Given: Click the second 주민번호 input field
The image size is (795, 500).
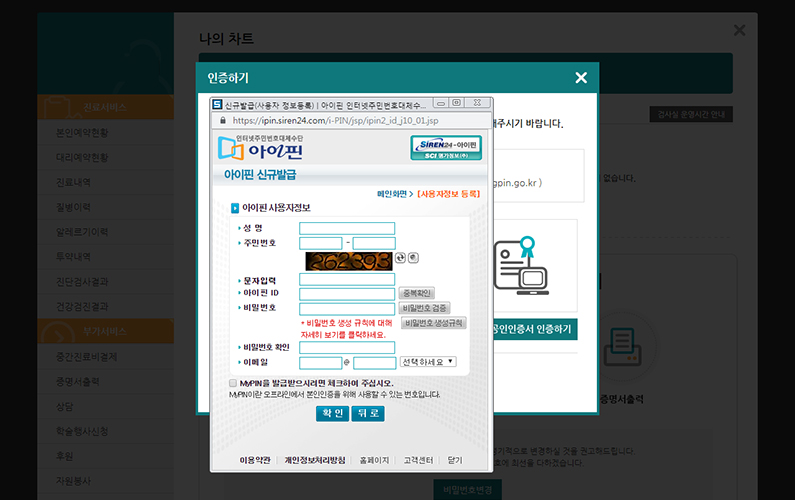Looking at the screenshot, I should tap(374, 243).
